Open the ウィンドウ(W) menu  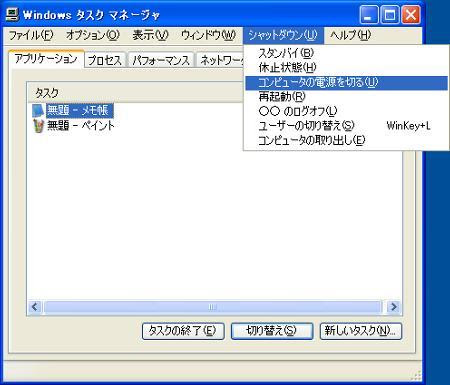pyautogui.click(x=208, y=35)
